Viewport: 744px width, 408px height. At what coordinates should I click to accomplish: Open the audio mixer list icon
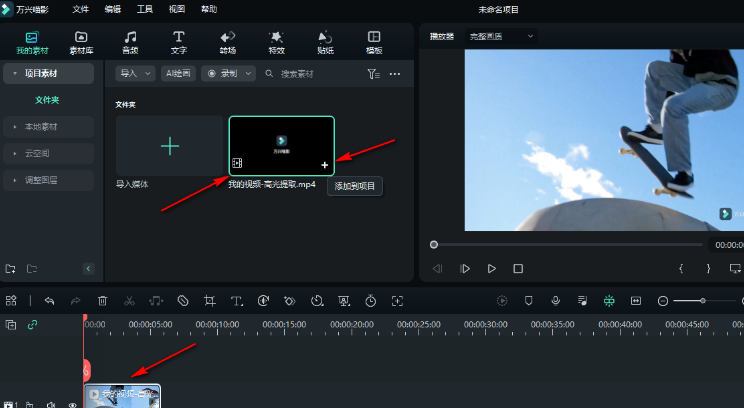point(582,301)
